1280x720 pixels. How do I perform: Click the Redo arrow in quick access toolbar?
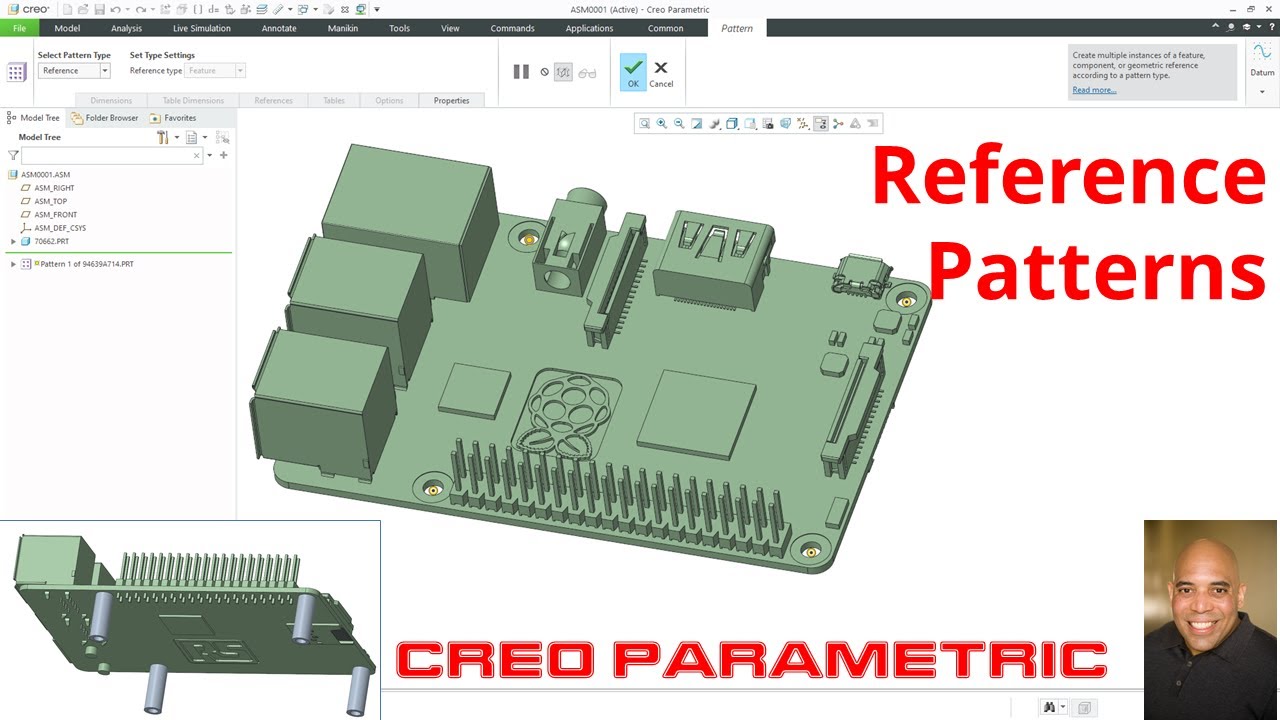141,9
